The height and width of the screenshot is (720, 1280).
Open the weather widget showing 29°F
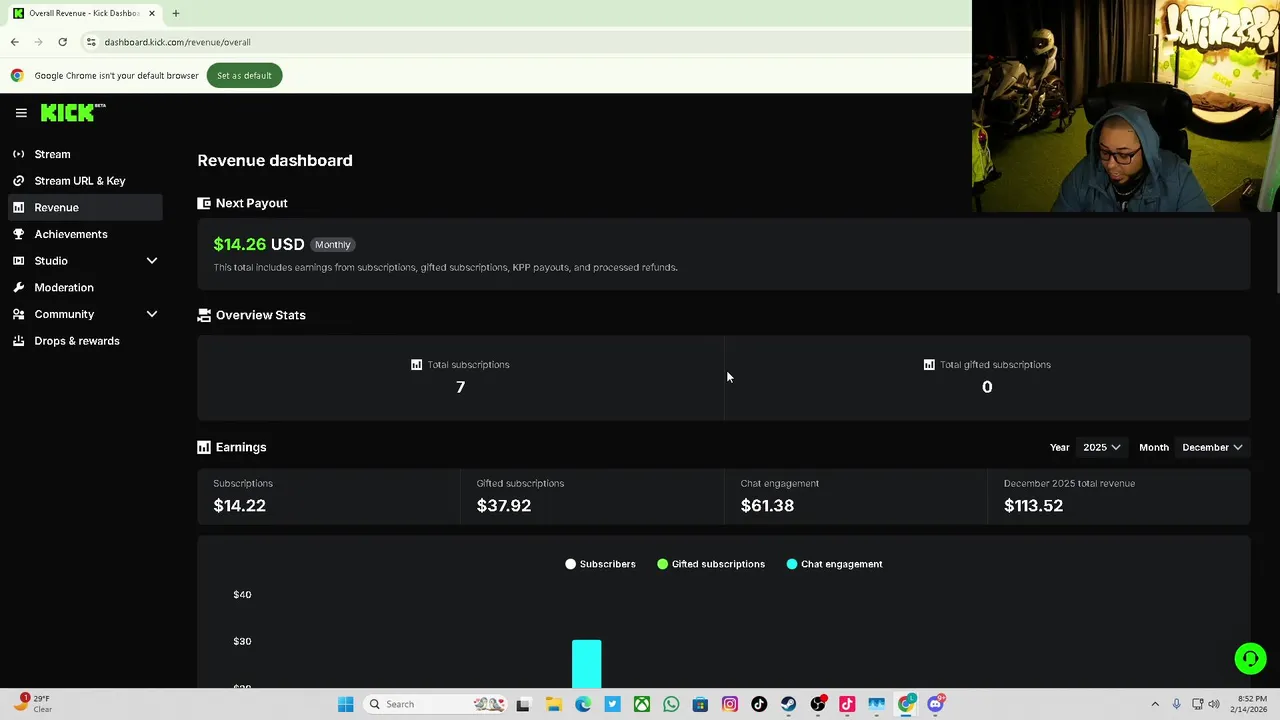tap(32, 704)
